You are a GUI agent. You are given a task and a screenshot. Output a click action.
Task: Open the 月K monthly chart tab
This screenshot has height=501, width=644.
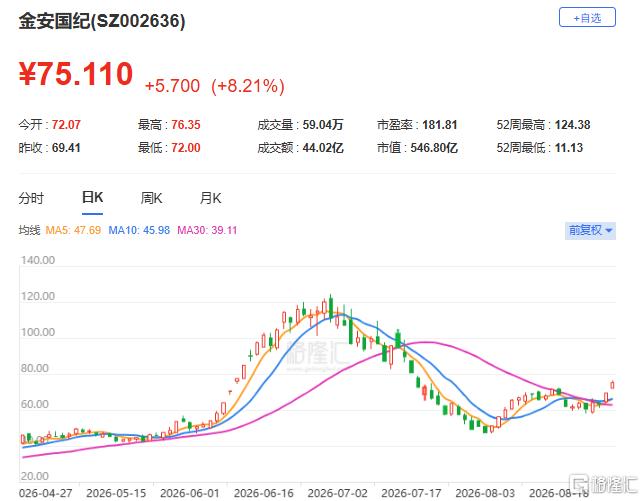(210, 198)
